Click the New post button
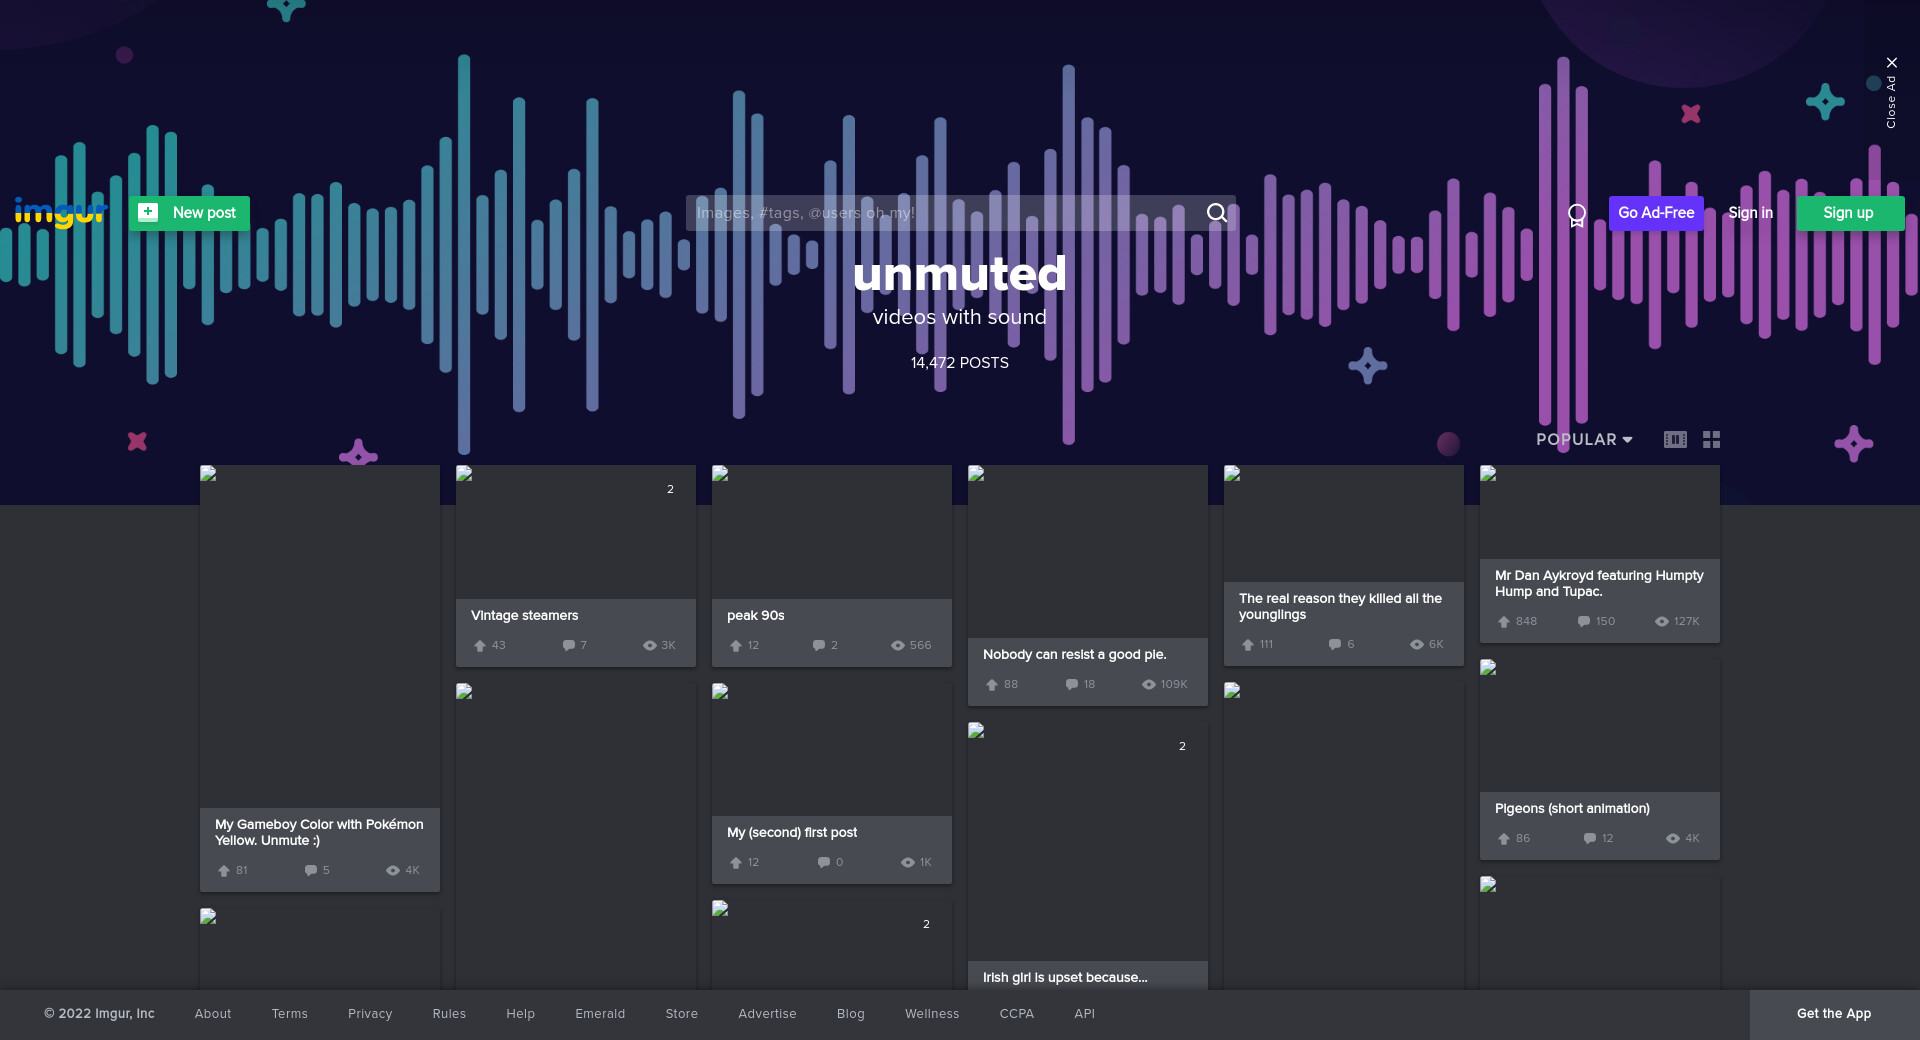Image resolution: width=1920 pixels, height=1040 pixels. click(189, 213)
